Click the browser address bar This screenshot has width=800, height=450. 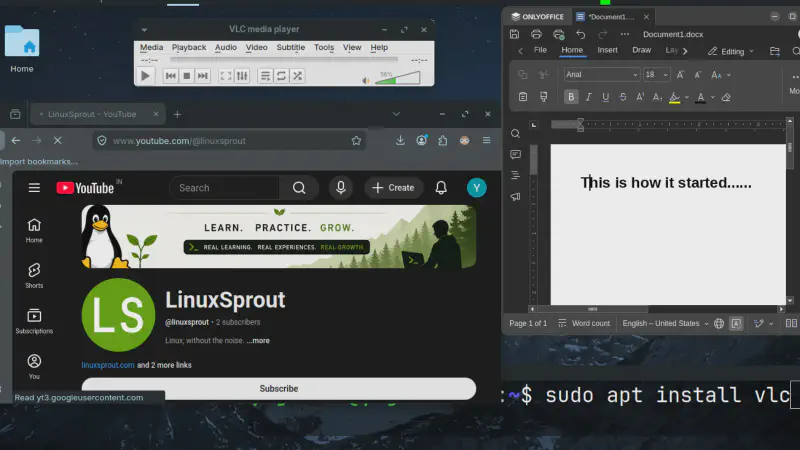pos(230,141)
